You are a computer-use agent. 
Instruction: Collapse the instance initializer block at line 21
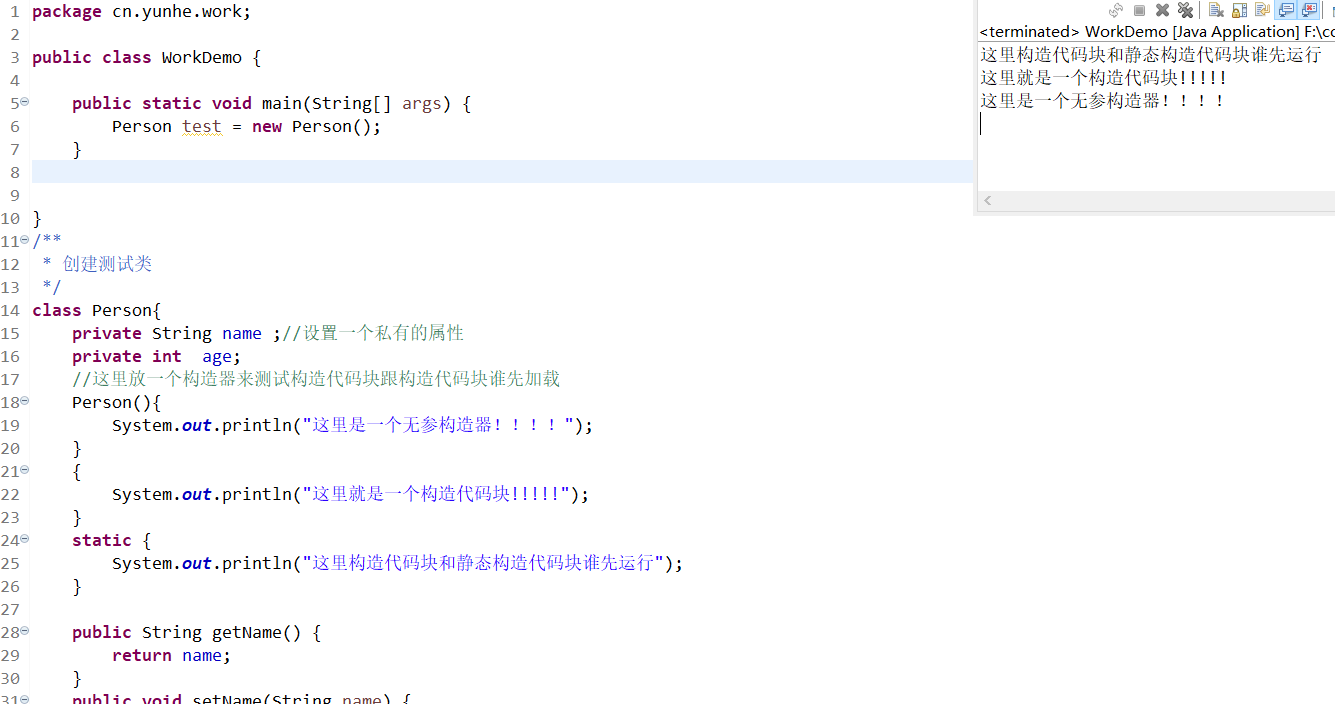pos(25,470)
